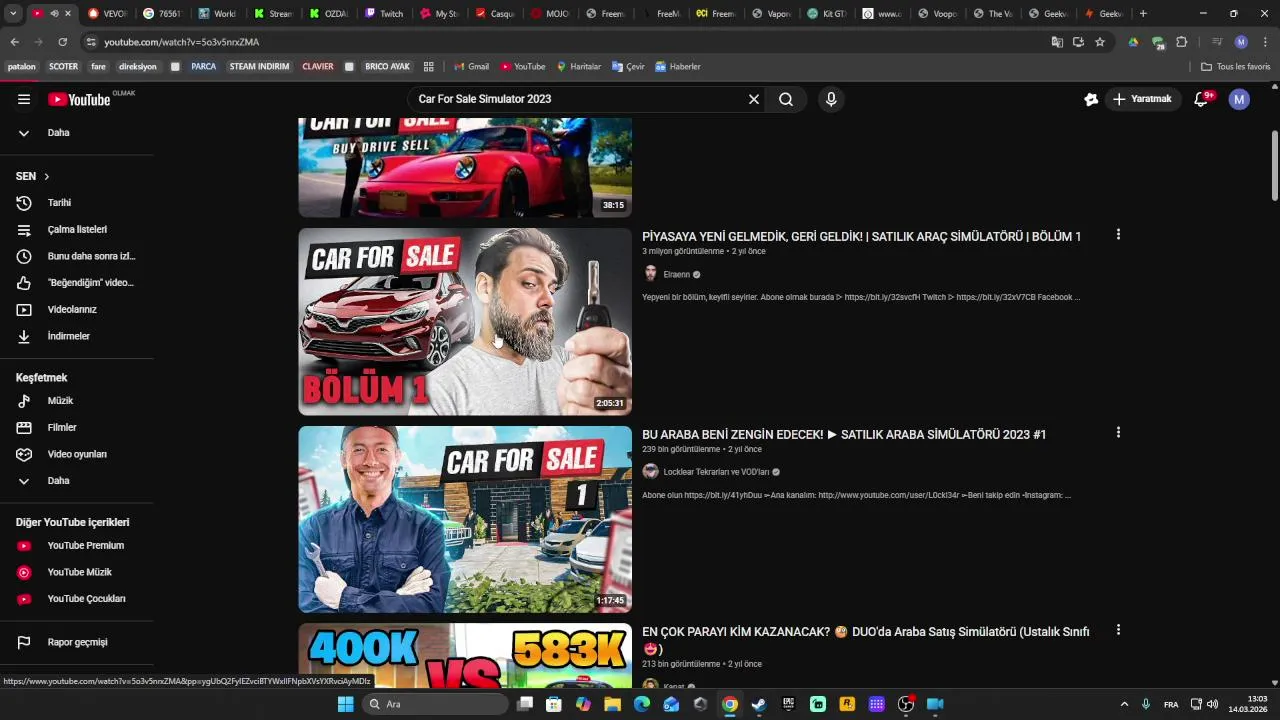Screen dimensions: 1280x720
Task: Expand Daha under Keşfetmek
Action: click(x=58, y=481)
